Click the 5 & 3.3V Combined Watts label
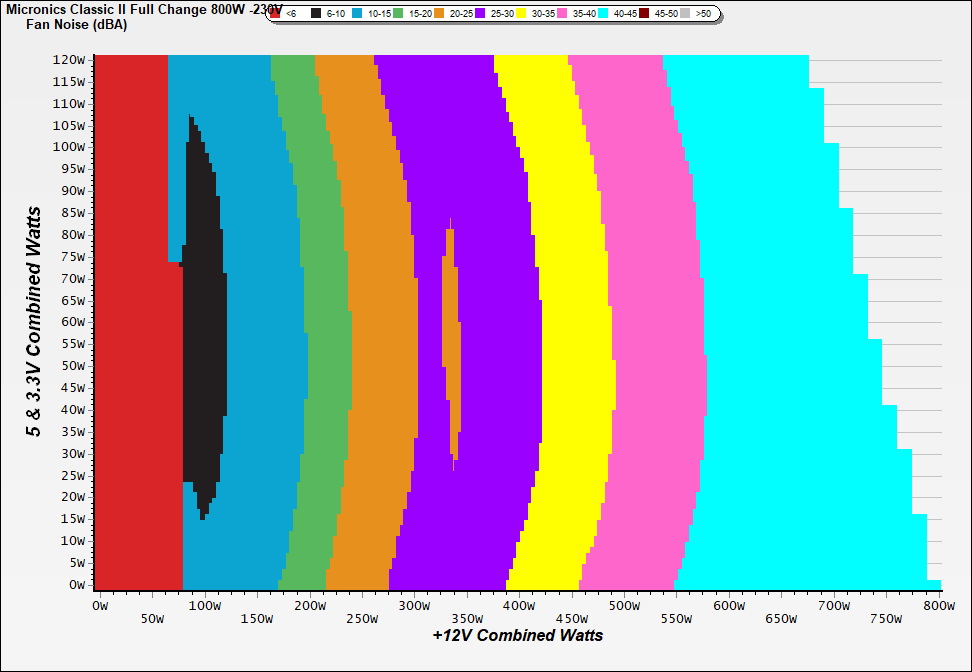The width and height of the screenshot is (972, 672). click(35, 321)
